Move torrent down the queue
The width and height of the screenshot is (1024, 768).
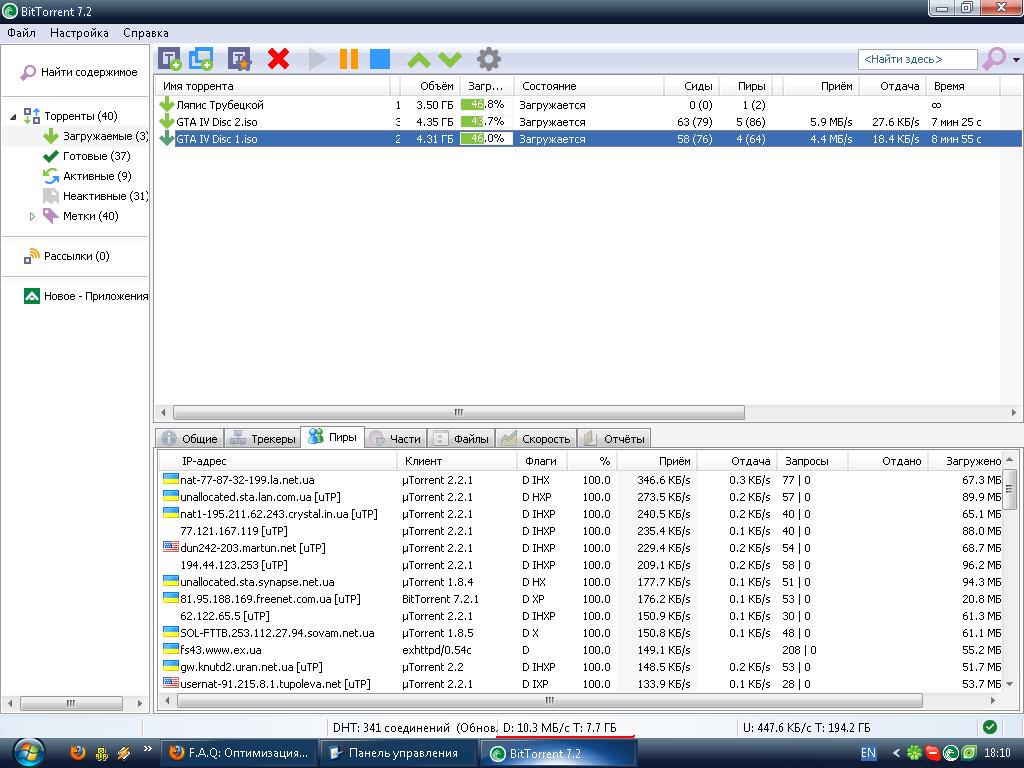coord(450,60)
